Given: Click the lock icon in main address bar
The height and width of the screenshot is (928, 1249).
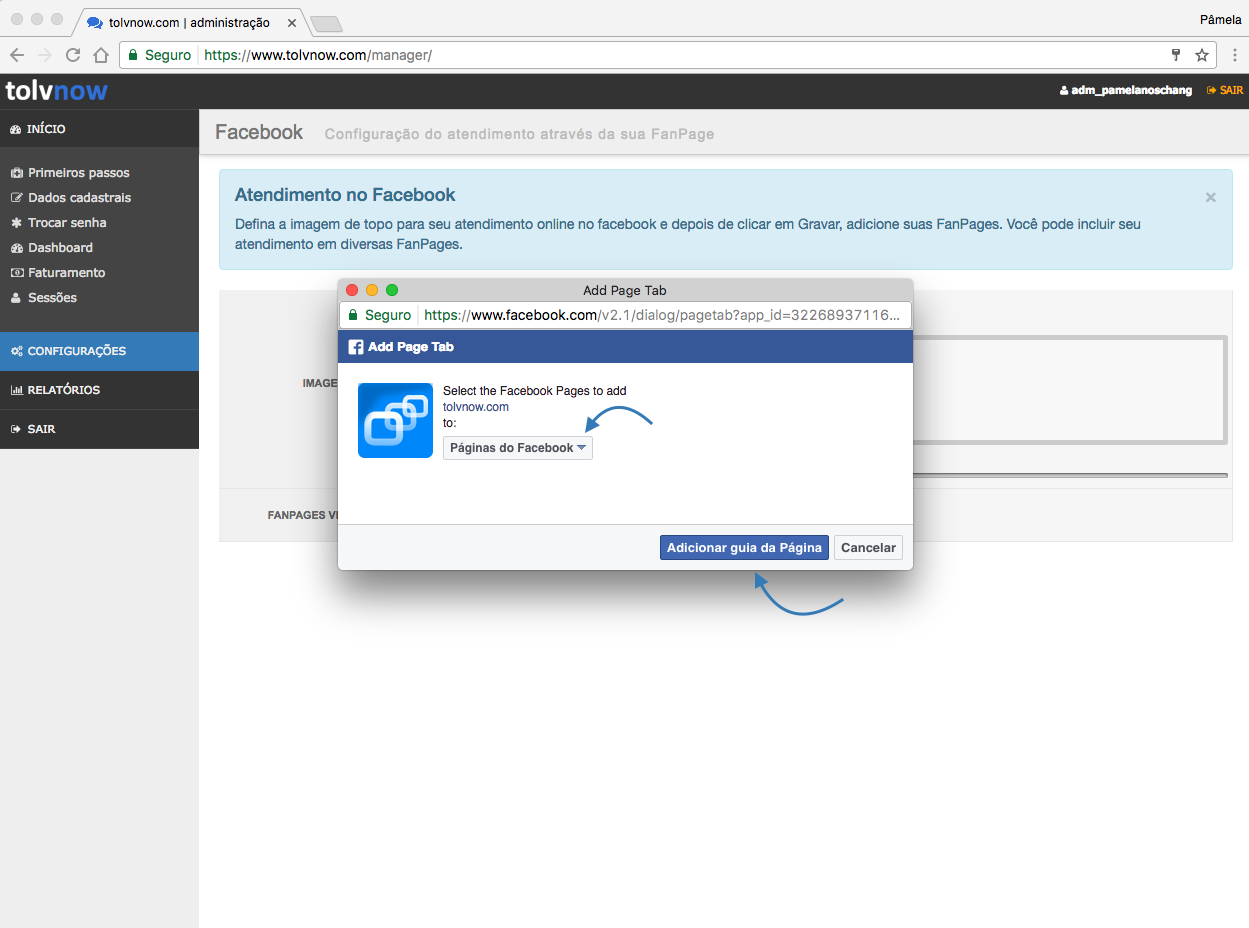Looking at the screenshot, I should point(133,55).
